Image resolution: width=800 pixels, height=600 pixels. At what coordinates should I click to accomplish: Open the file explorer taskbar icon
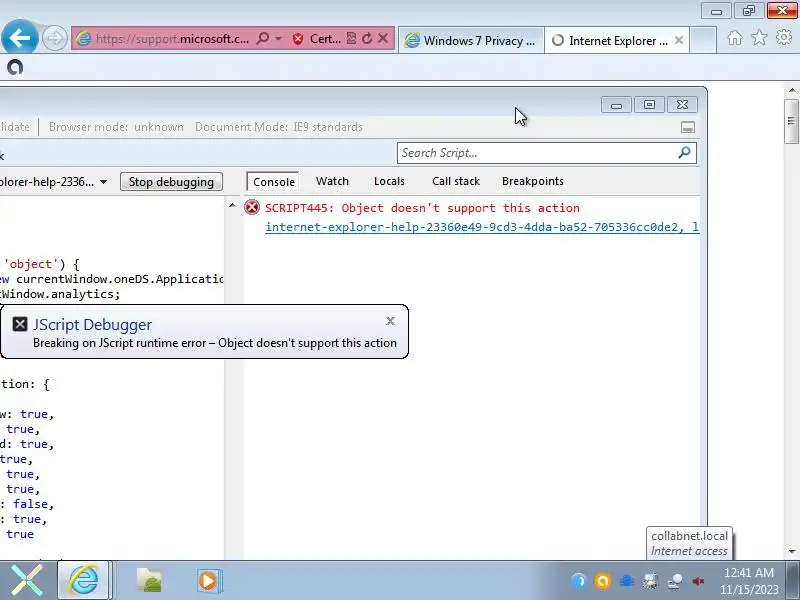(x=149, y=581)
